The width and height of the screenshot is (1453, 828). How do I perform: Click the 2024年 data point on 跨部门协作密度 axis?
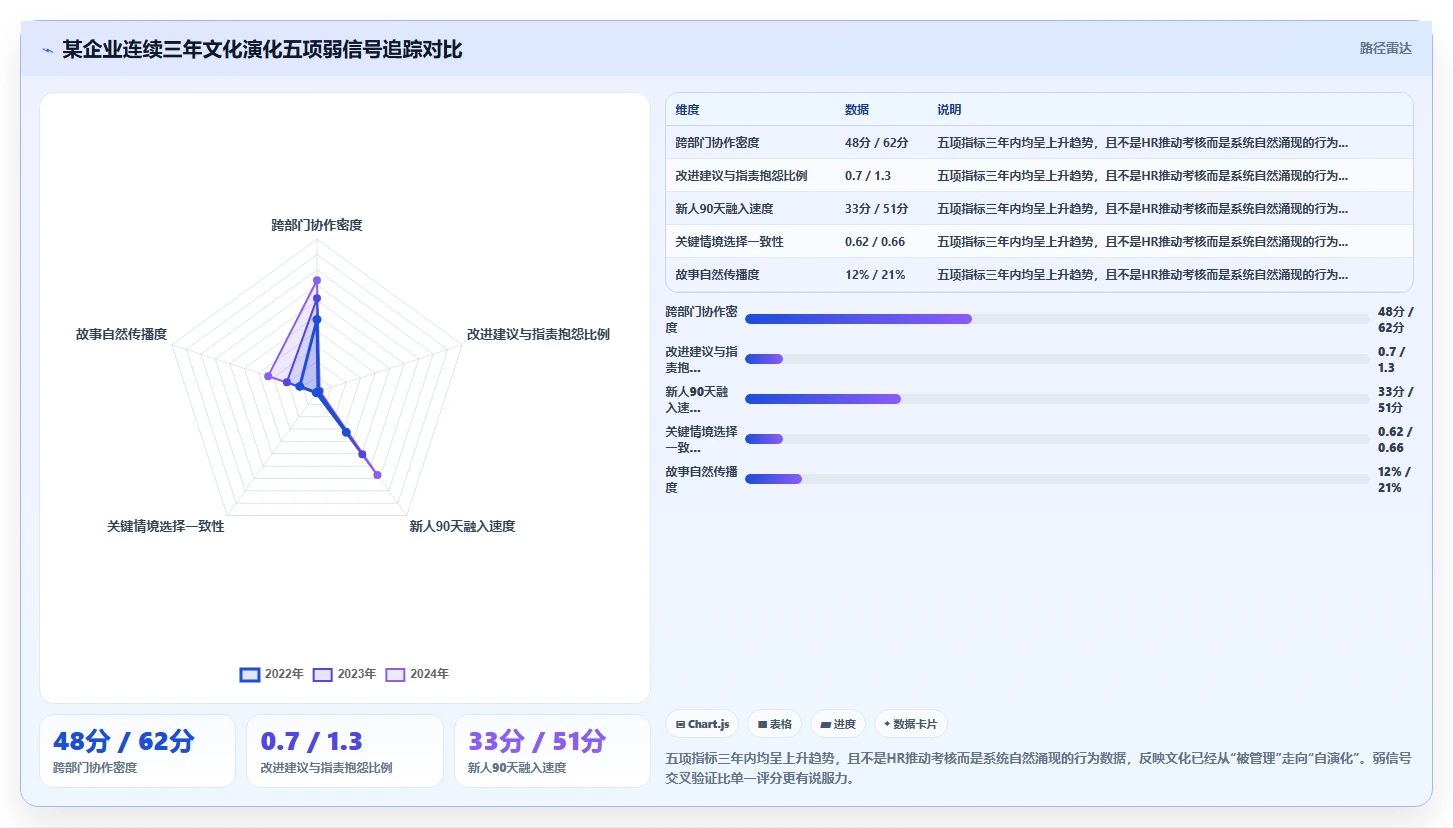[x=317, y=280]
